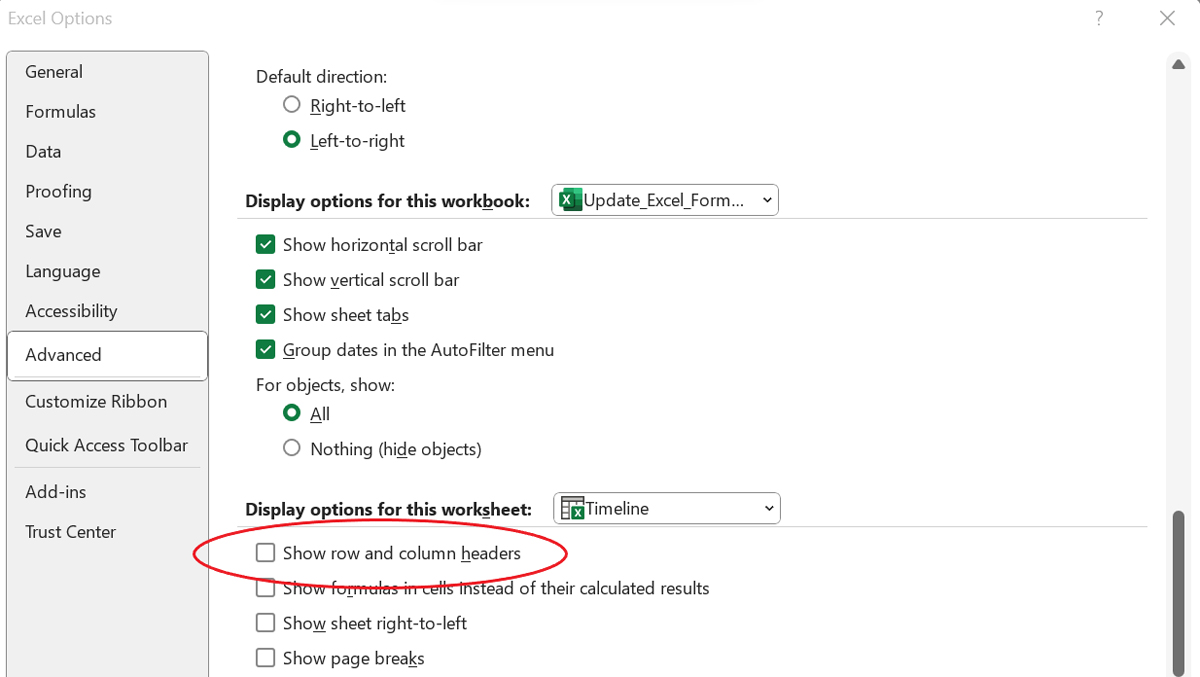Select Nothing (hide objects) for objects
This screenshot has width=1200, height=677.
click(x=291, y=448)
